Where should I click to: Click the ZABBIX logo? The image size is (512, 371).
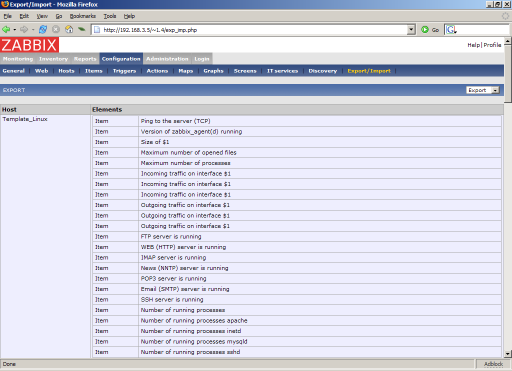29,45
